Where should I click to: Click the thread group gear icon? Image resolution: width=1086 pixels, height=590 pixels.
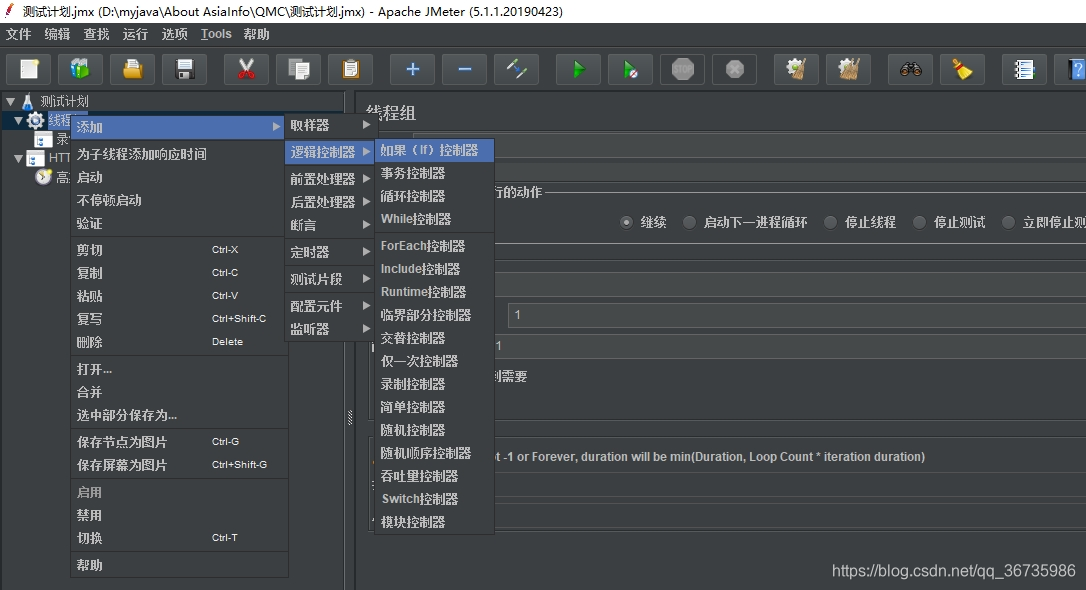click(x=35, y=120)
